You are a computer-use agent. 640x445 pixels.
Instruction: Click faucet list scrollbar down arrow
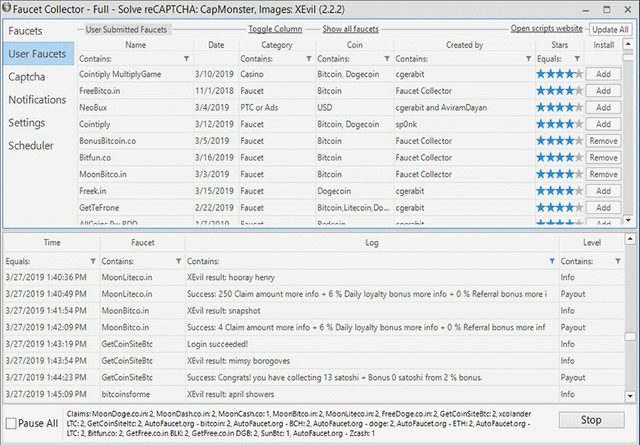point(629,220)
